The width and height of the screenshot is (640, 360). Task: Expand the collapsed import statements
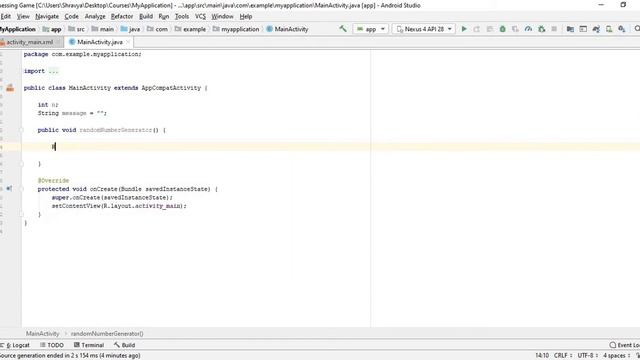pos(53,71)
